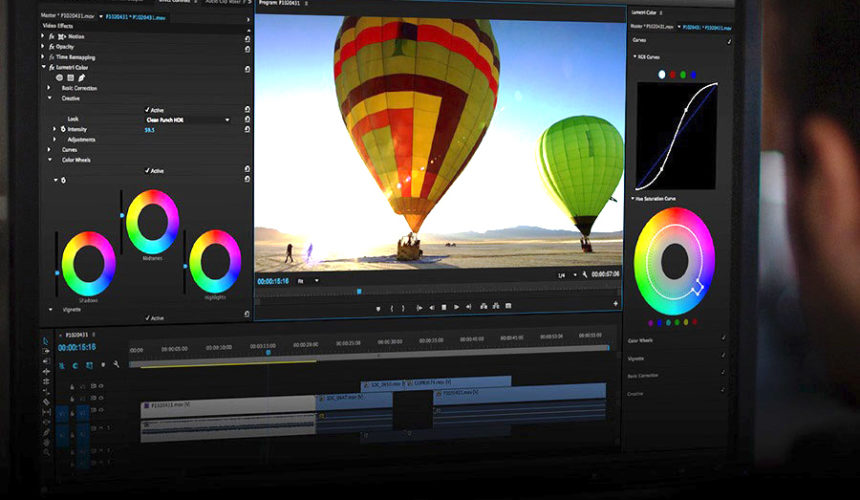Click the Go to In point icon
The image size is (860, 500).
click(x=419, y=307)
